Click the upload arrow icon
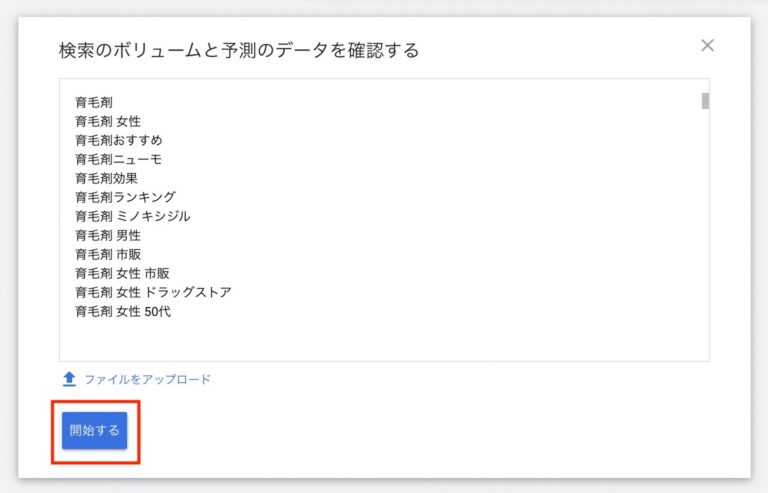 point(69,379)
